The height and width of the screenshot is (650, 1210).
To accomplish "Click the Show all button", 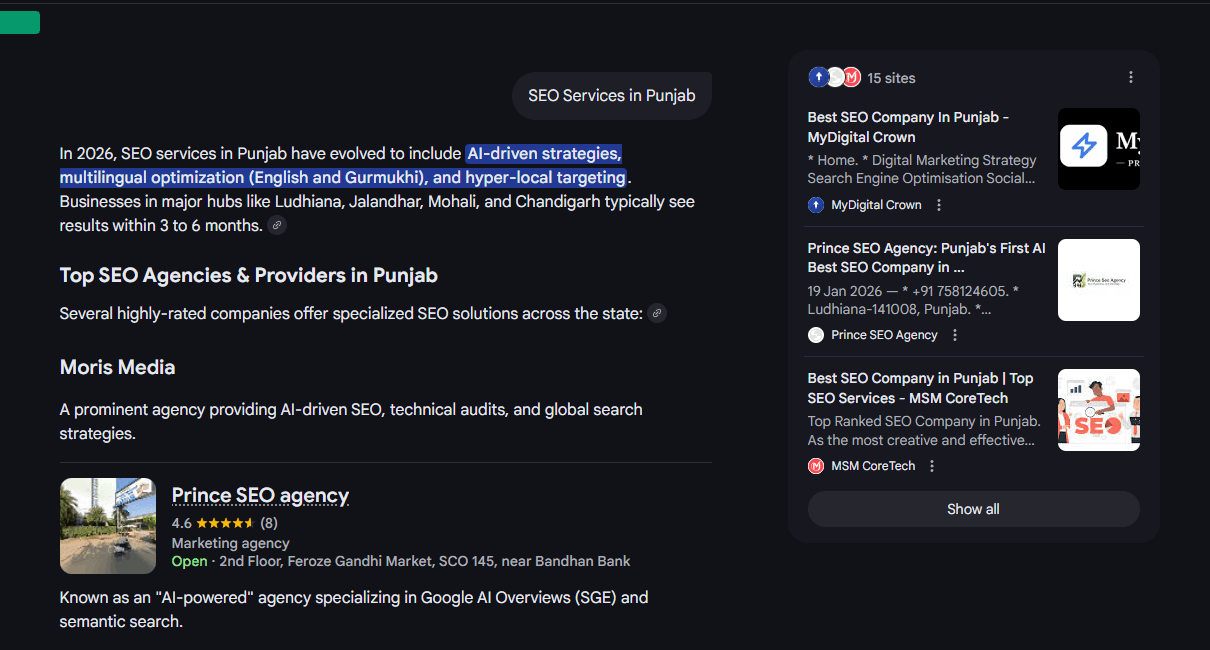I will (972, 508).
